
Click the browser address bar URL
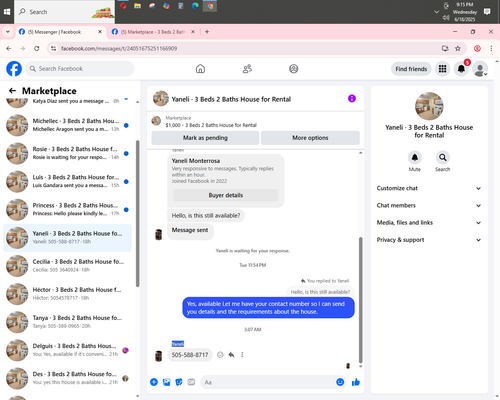point(119,49)
